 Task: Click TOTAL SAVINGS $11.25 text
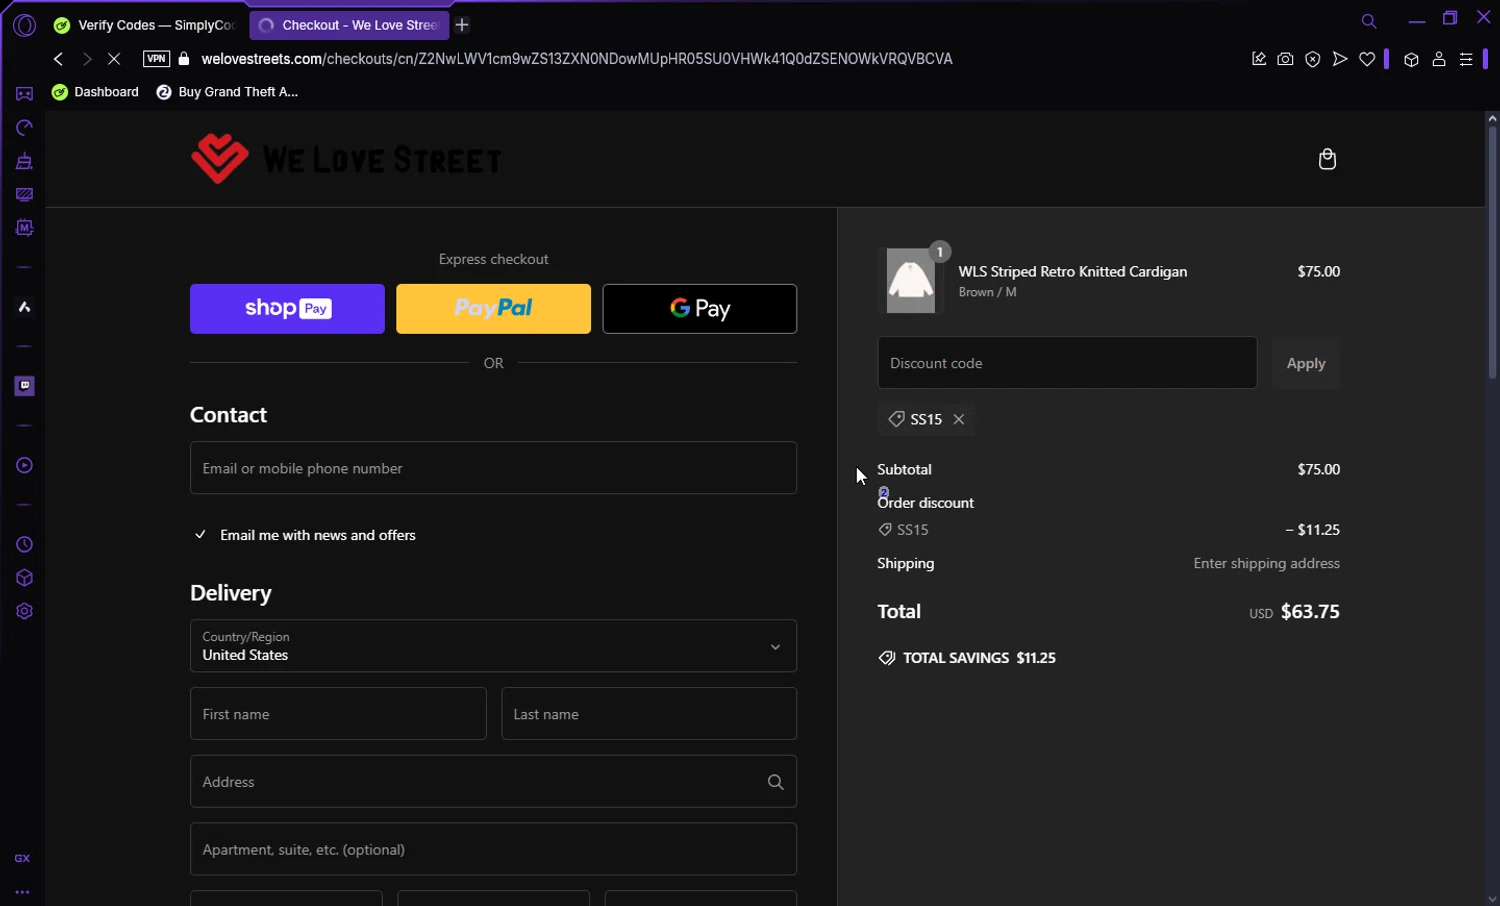pyautogui.click(x=979, y=658)
